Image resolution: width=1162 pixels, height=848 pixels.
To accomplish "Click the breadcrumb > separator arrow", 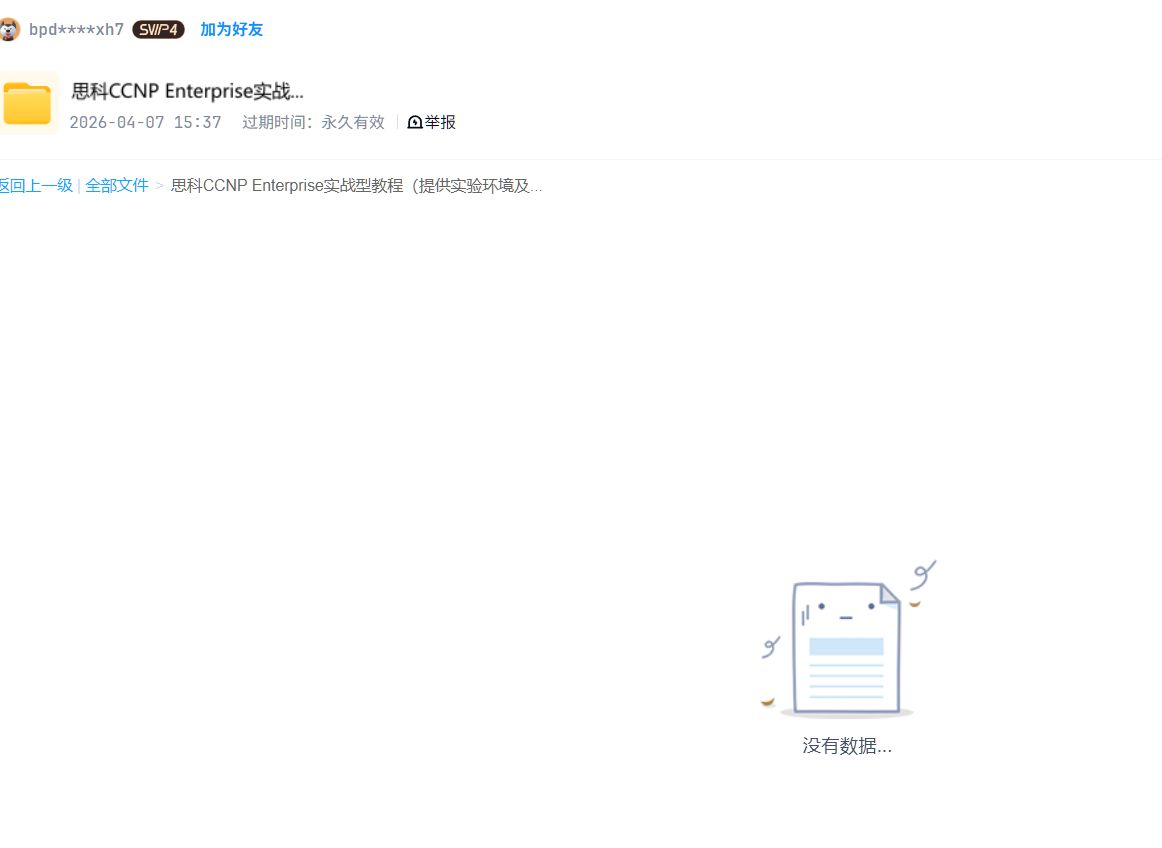I will (x=159, y=185).
